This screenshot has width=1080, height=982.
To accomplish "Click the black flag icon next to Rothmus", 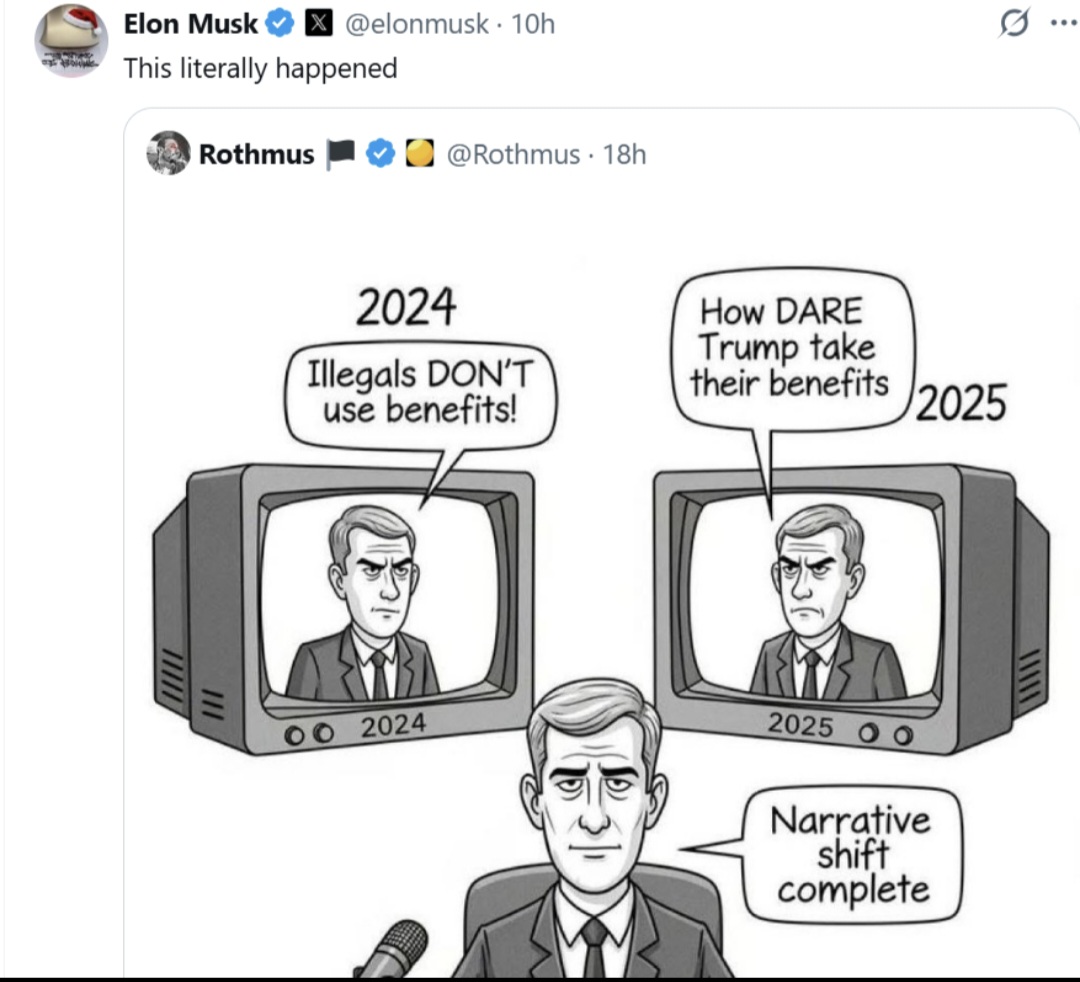I will pyautogui.click(x=341, y=154).
